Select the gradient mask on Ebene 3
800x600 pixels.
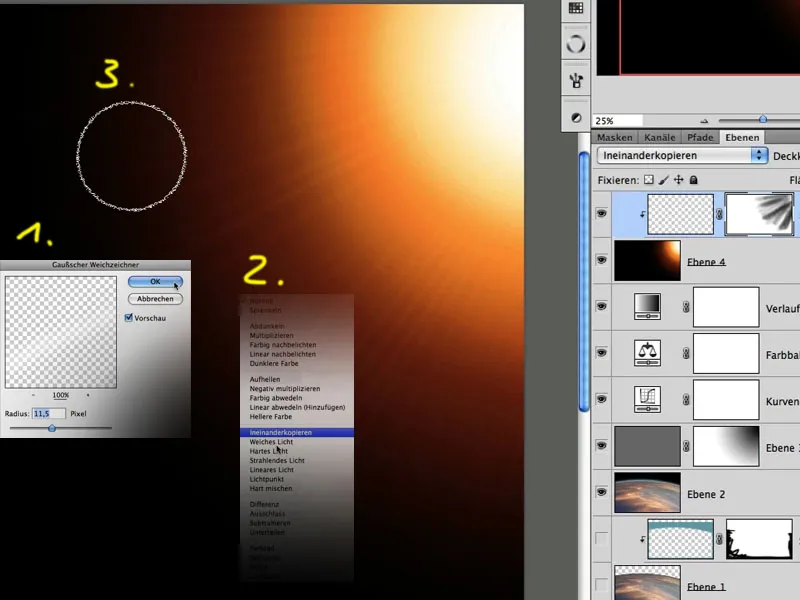tap(726, 446)
